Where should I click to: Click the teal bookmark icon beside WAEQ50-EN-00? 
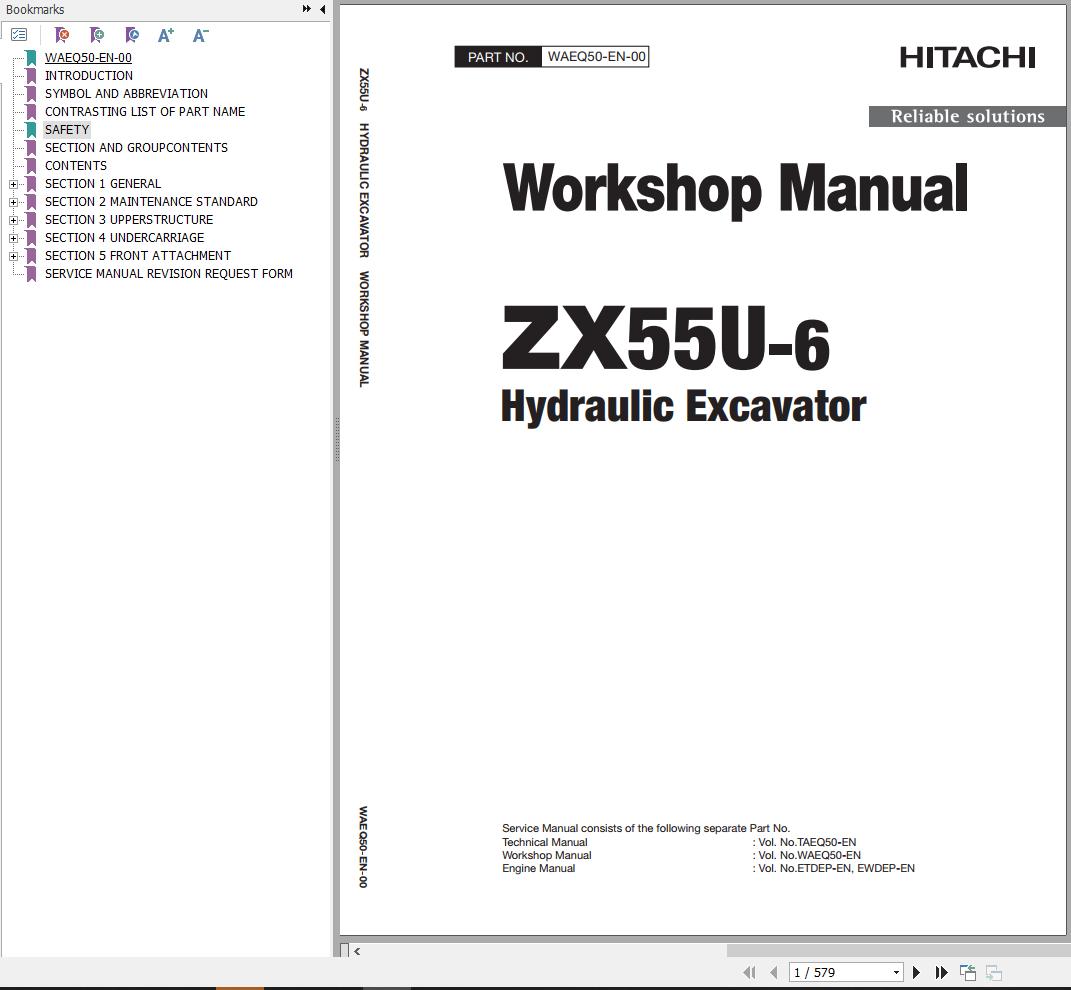31,57
